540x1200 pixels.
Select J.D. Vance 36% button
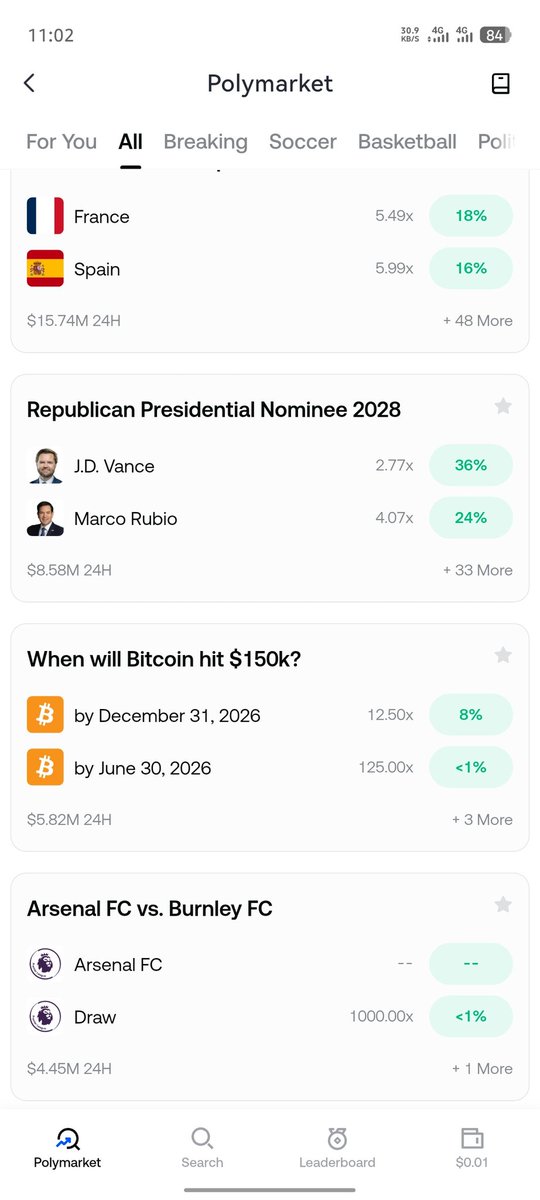pyautogui.click(x=471, y=466)
